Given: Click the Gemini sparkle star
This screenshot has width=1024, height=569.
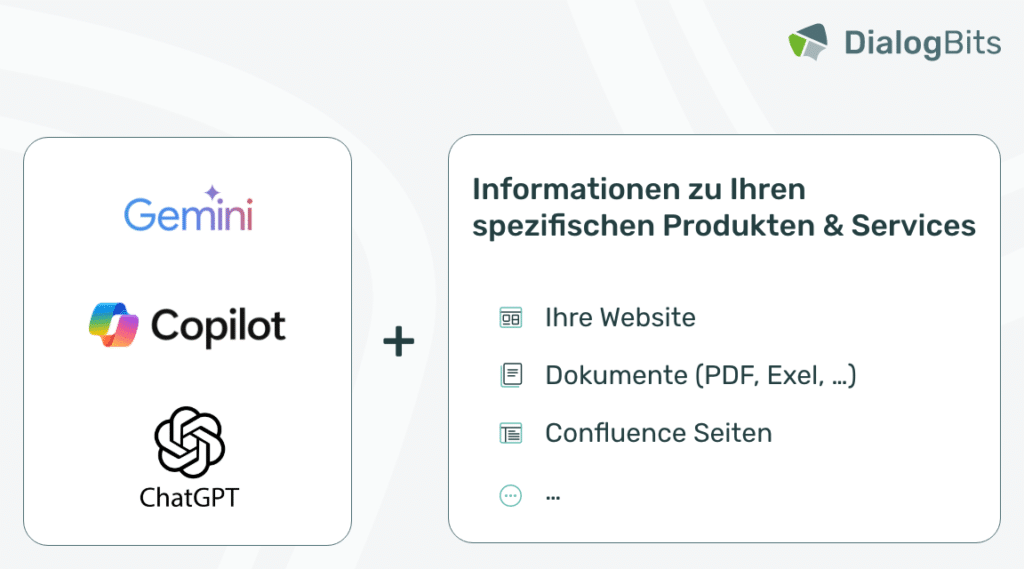Looking at the screenshot, I should 212,193.
